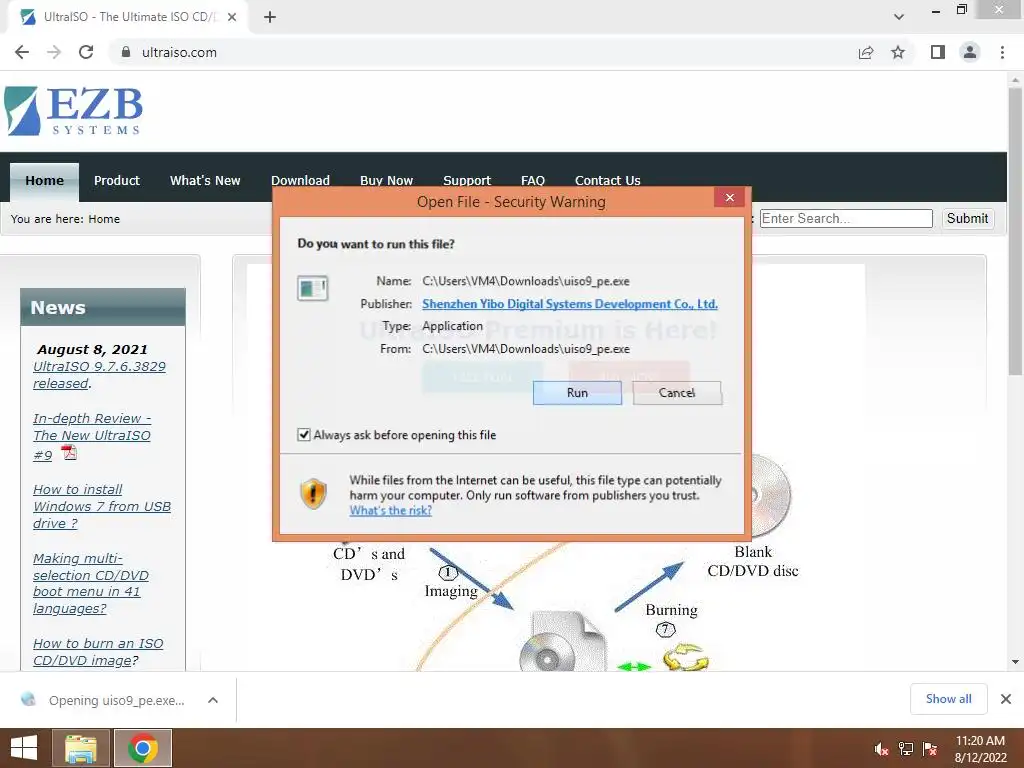Click the application file icon in dialog
The height and width of the screenshot is (768, 1024).
click(x=313, y=288)
